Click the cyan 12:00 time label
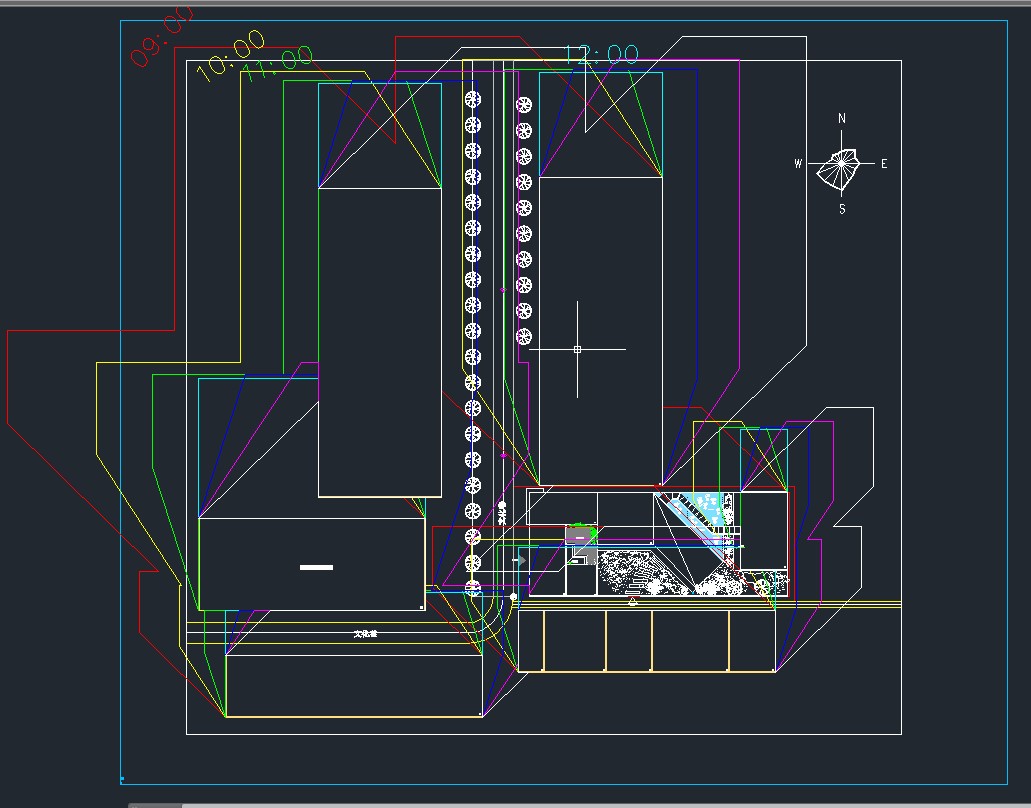Screen dimensions: 1031x808 [601, 55]
